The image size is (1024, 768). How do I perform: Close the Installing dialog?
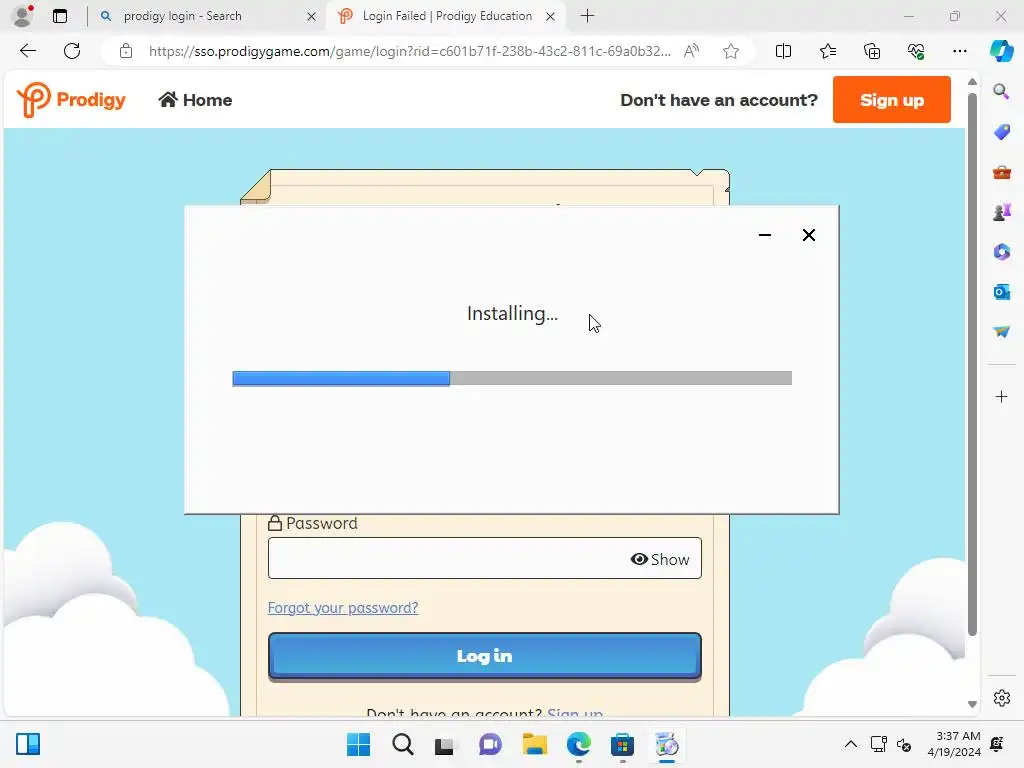click(808, 235)
